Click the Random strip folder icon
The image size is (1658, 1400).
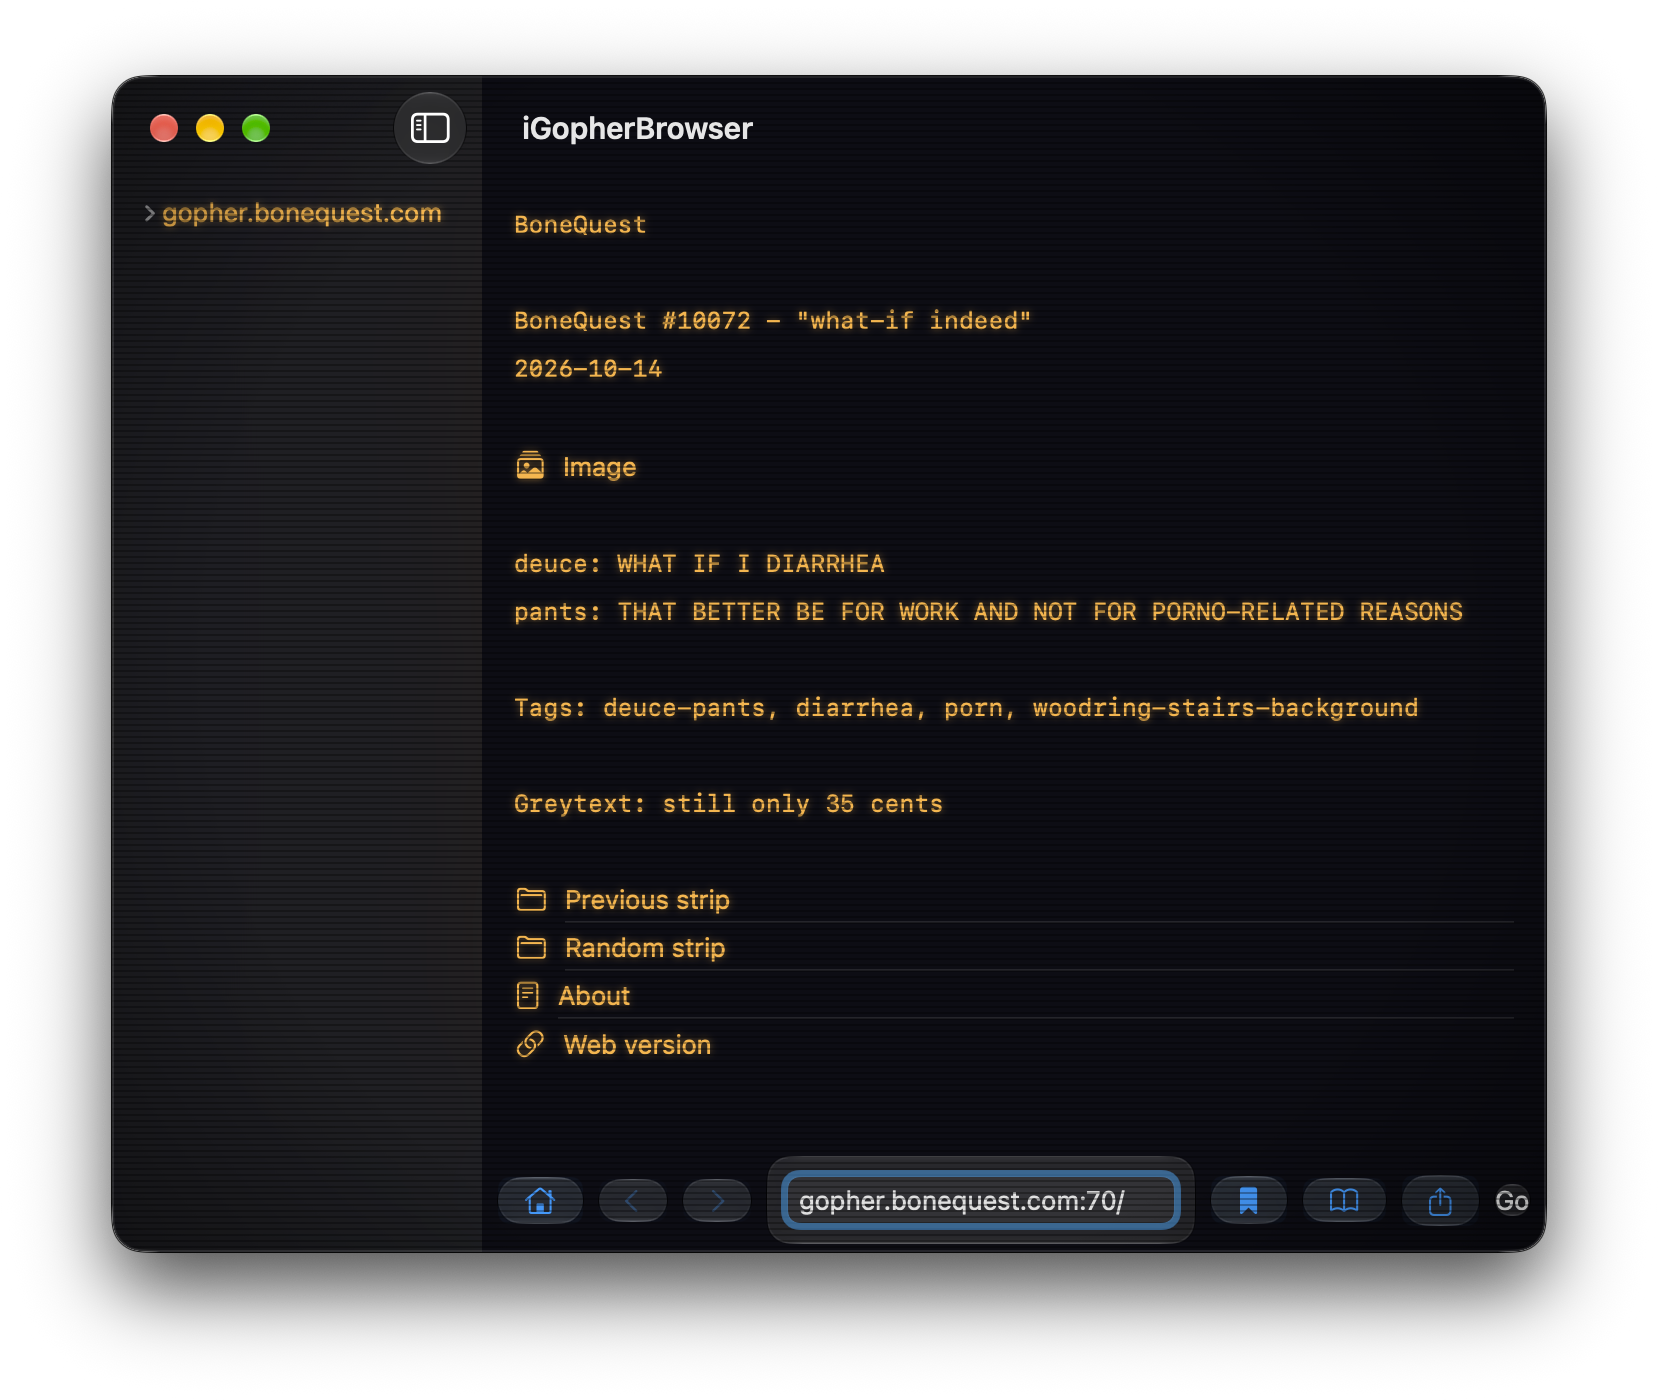(x=531, y=947)
